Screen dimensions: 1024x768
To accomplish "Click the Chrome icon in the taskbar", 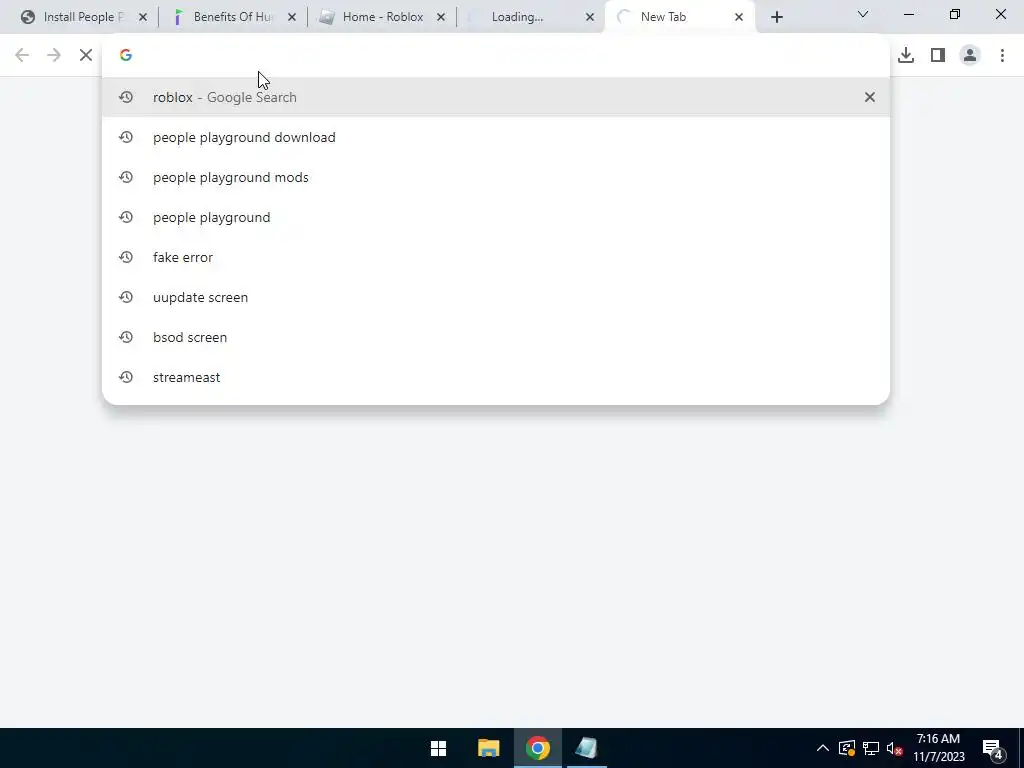I will 537,748.
